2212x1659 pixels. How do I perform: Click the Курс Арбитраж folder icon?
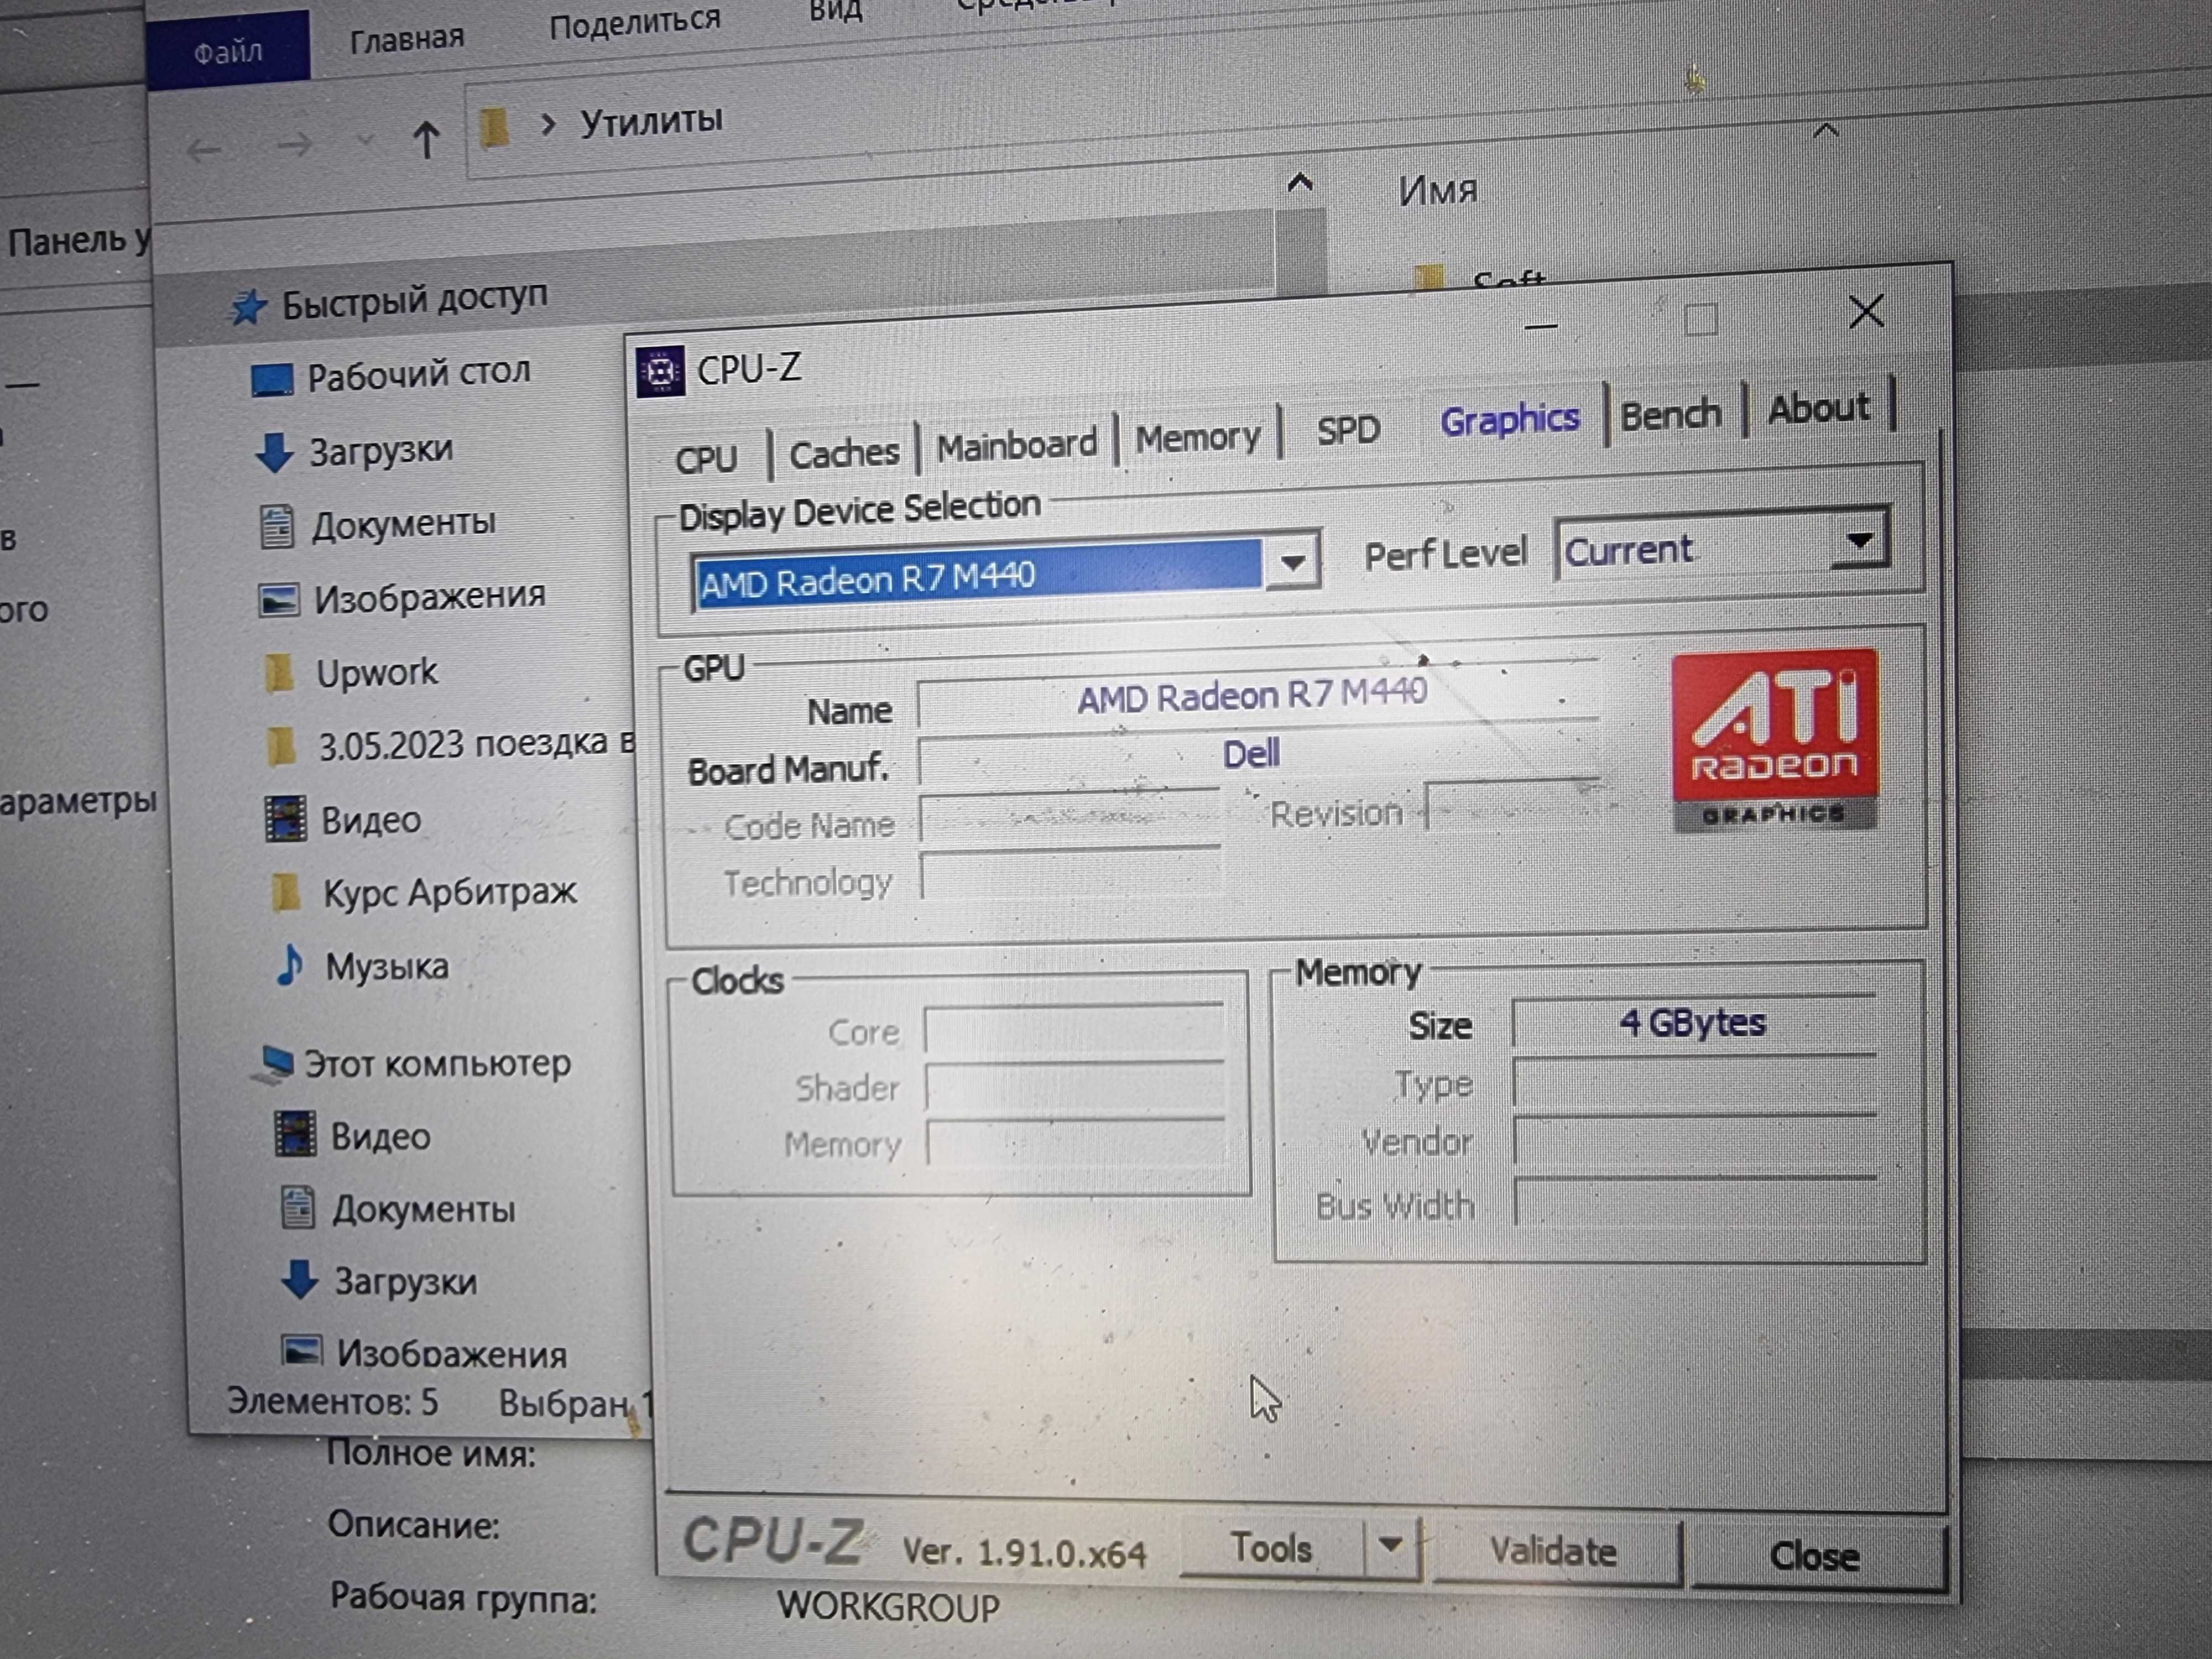point(286,892)
